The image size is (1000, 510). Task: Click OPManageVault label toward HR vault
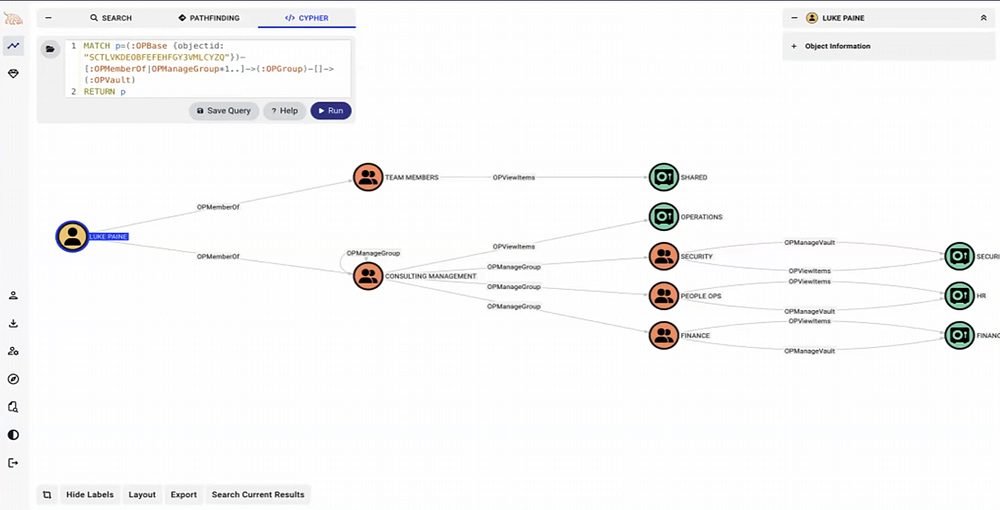[809, 311]
